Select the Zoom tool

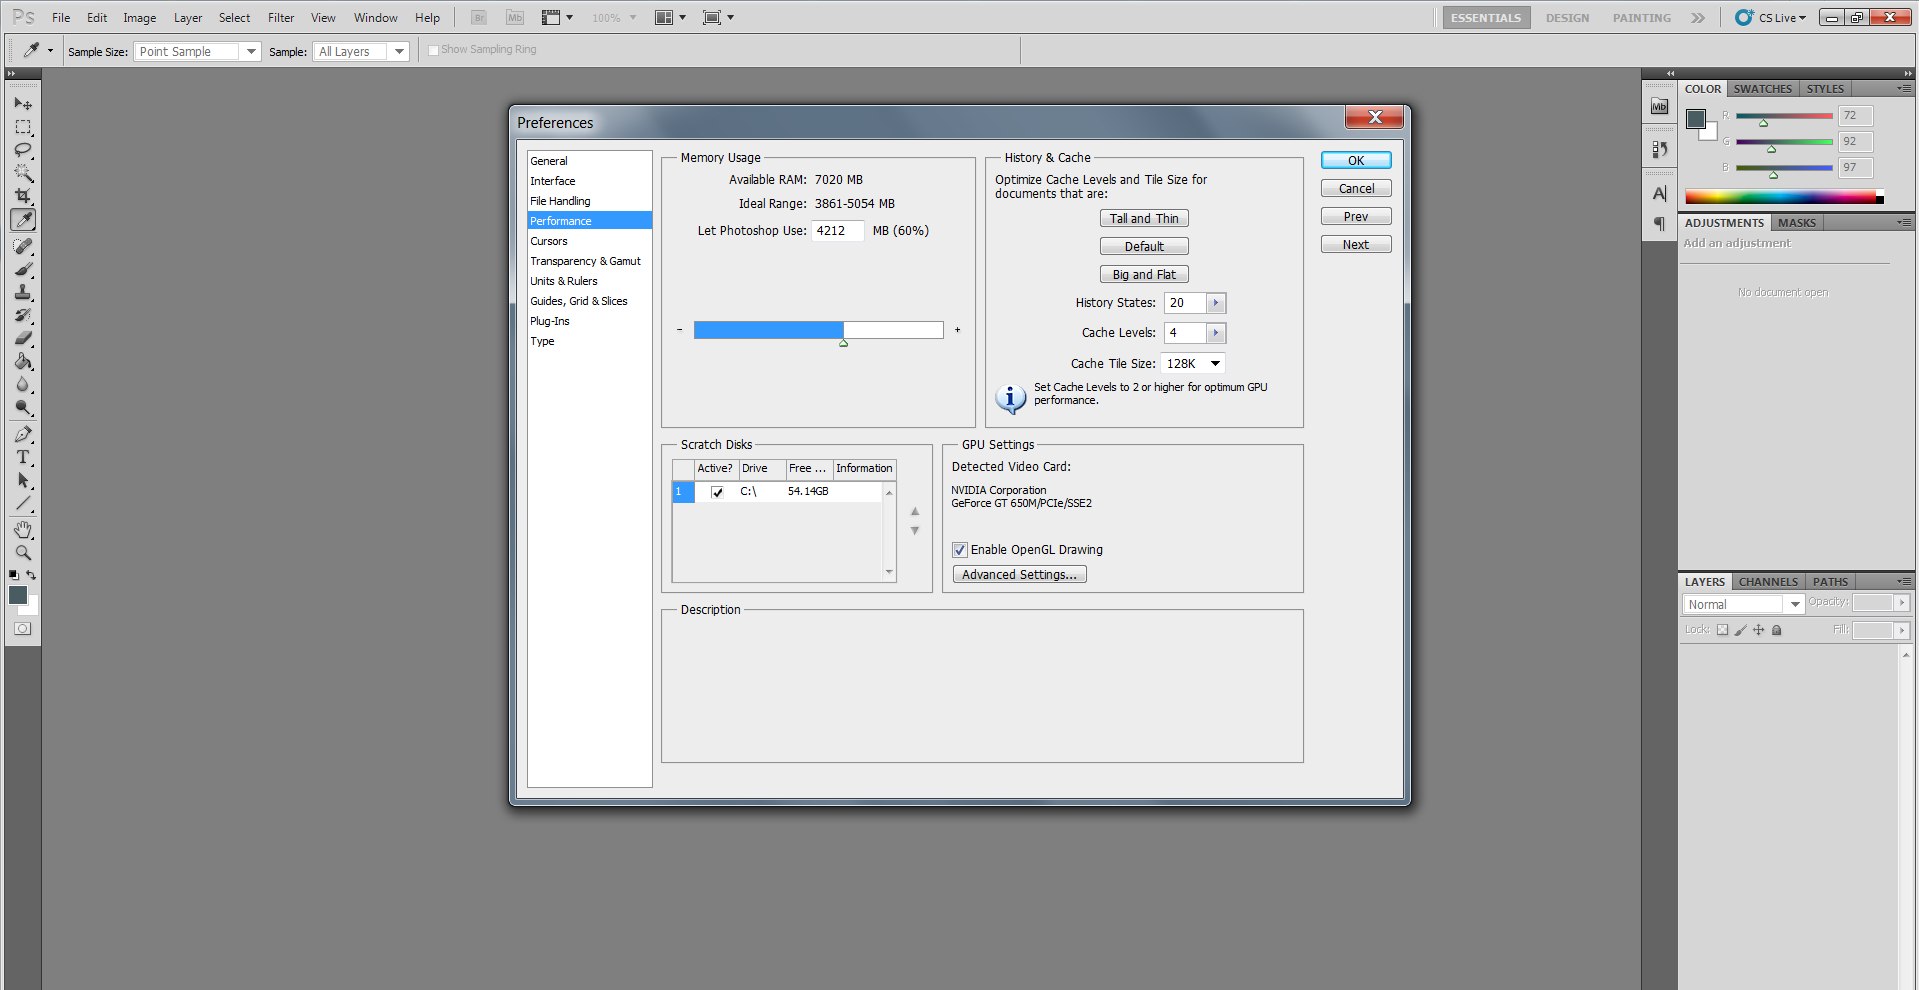23,553
